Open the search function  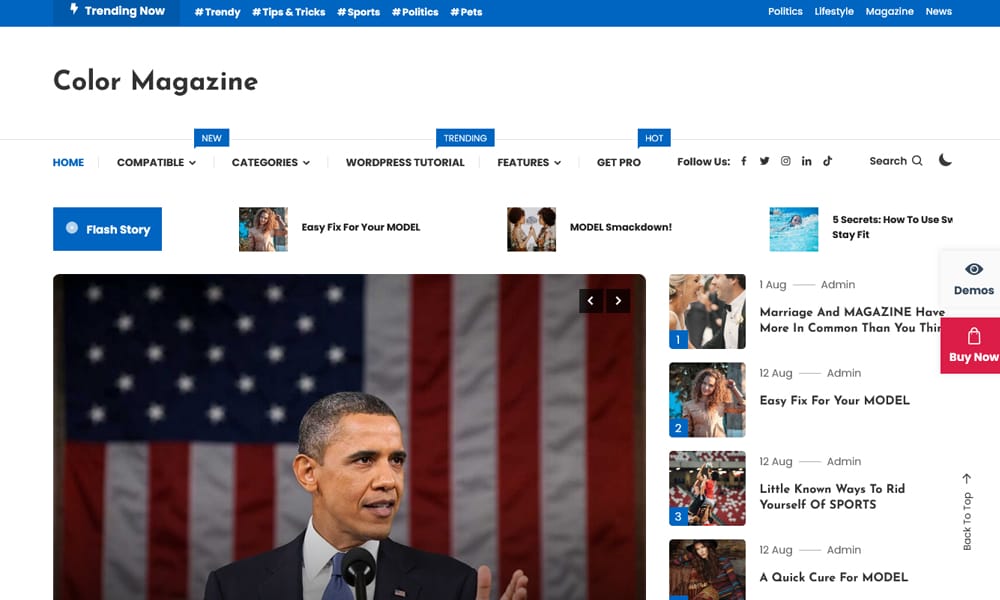(x=895, y=161)
